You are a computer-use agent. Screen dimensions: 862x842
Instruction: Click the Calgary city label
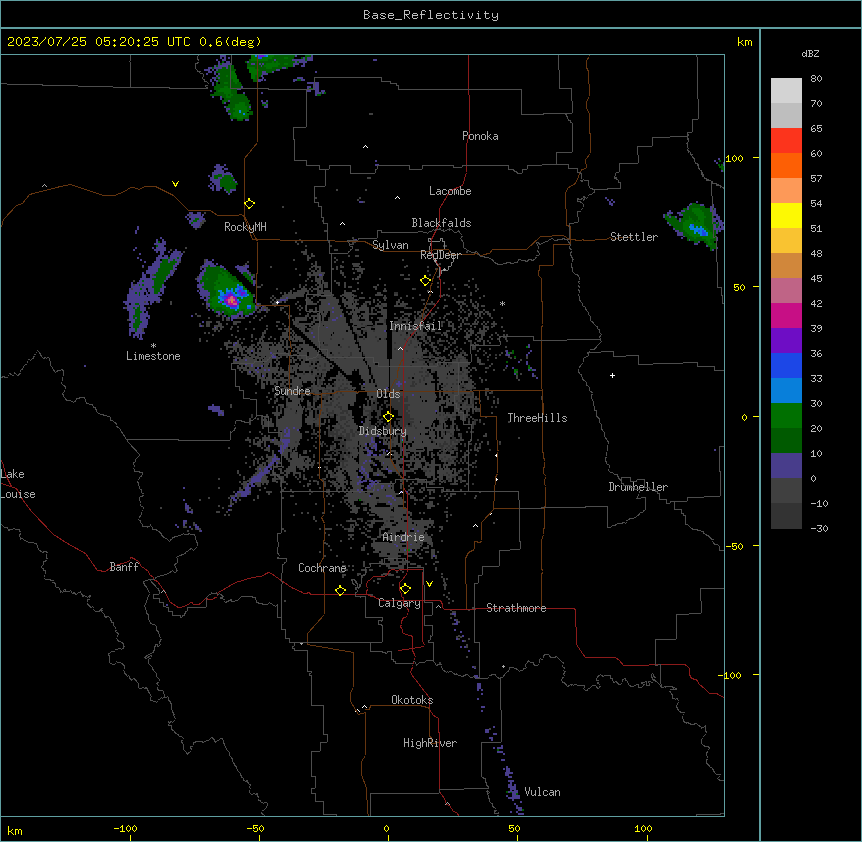(399, 603)
